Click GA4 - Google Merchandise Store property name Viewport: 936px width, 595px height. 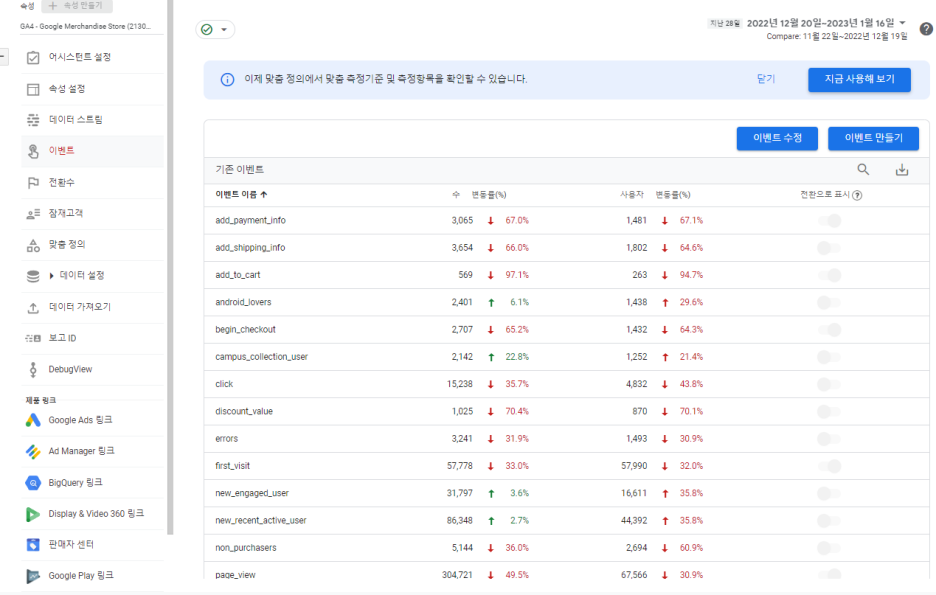85,26
